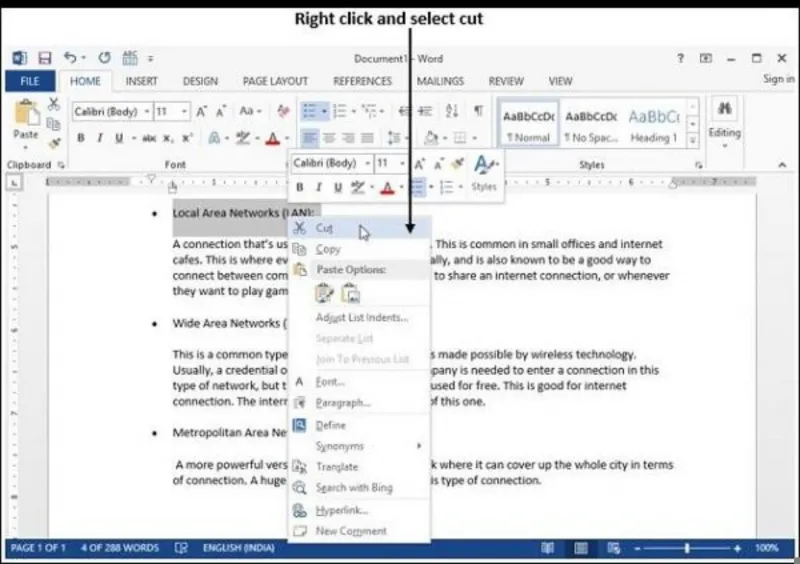The height and width of the screenshot is (564, 800).
Task: Click Sign in link
Action: (x=779, y=79)
